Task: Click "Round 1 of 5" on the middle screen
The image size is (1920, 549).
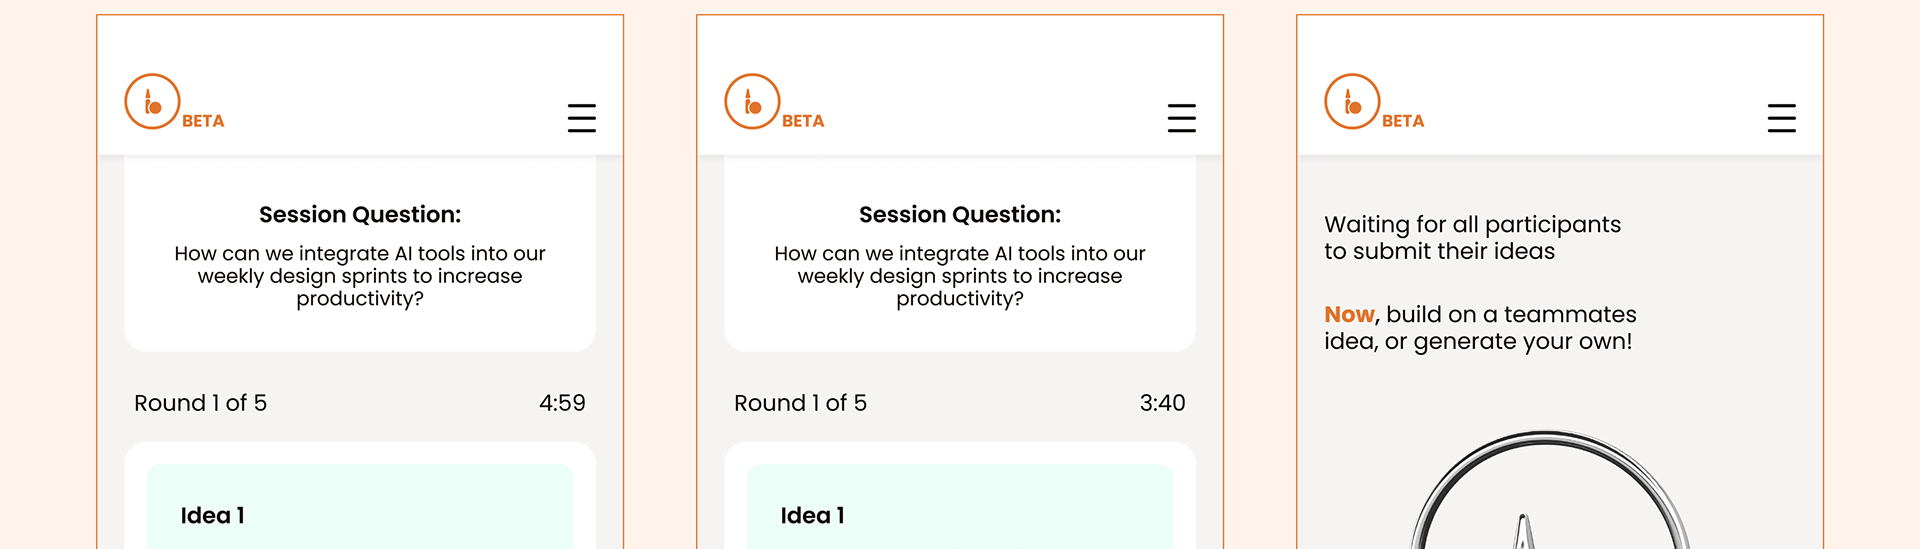Action: [x=800, y=403]
